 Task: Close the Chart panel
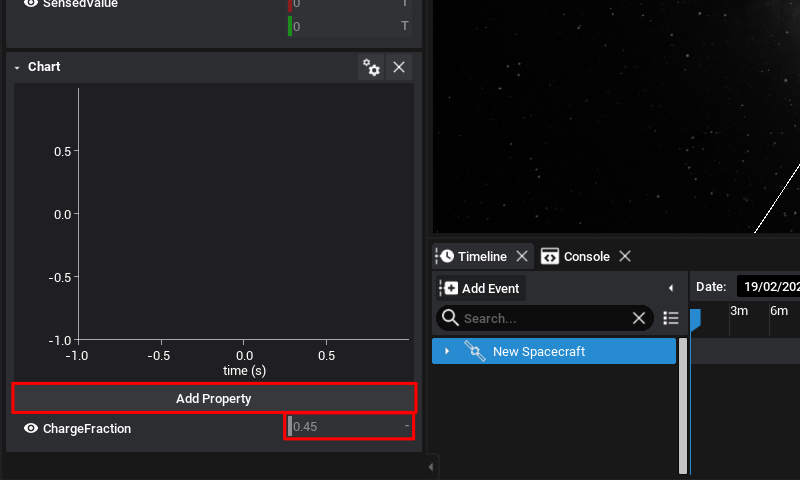(x=399, y=67)
